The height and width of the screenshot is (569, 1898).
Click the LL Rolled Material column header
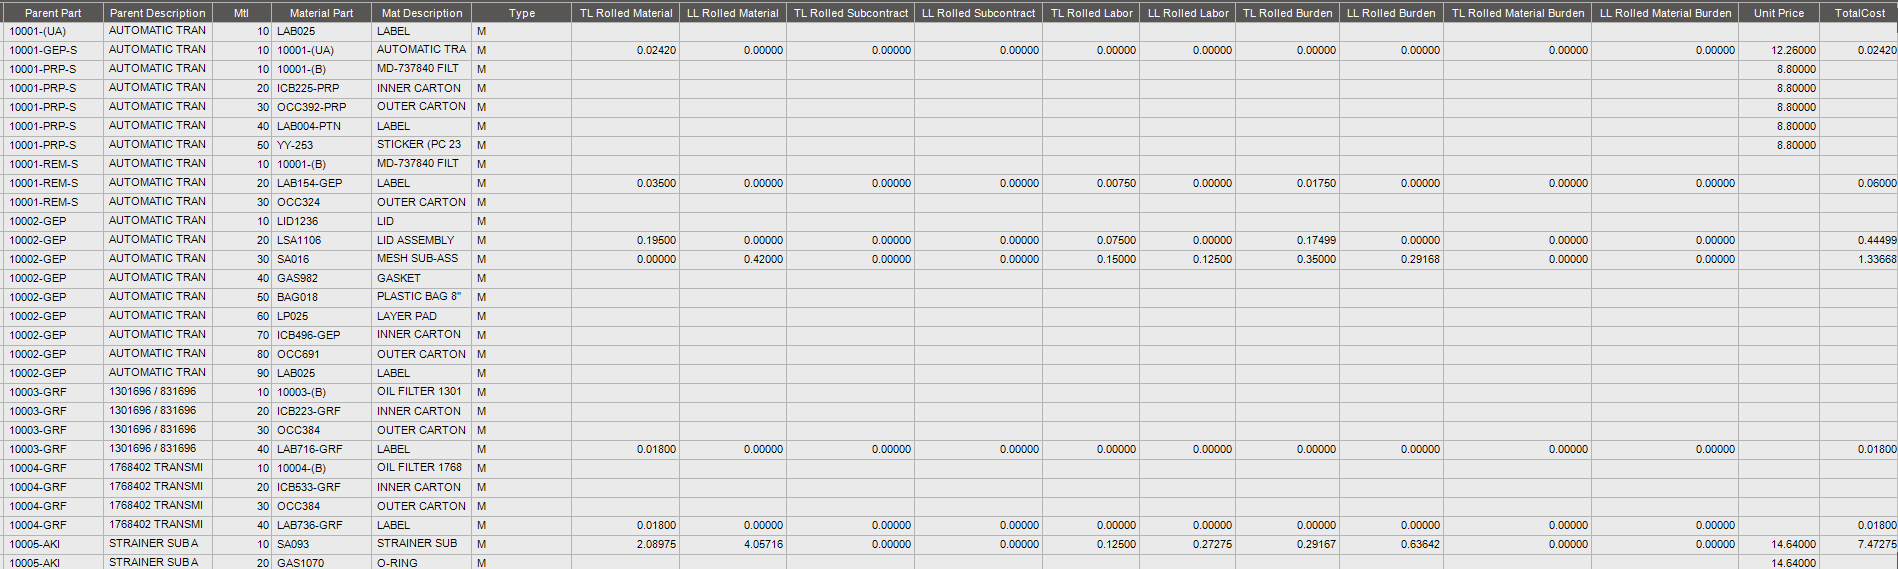coord(733,13)
